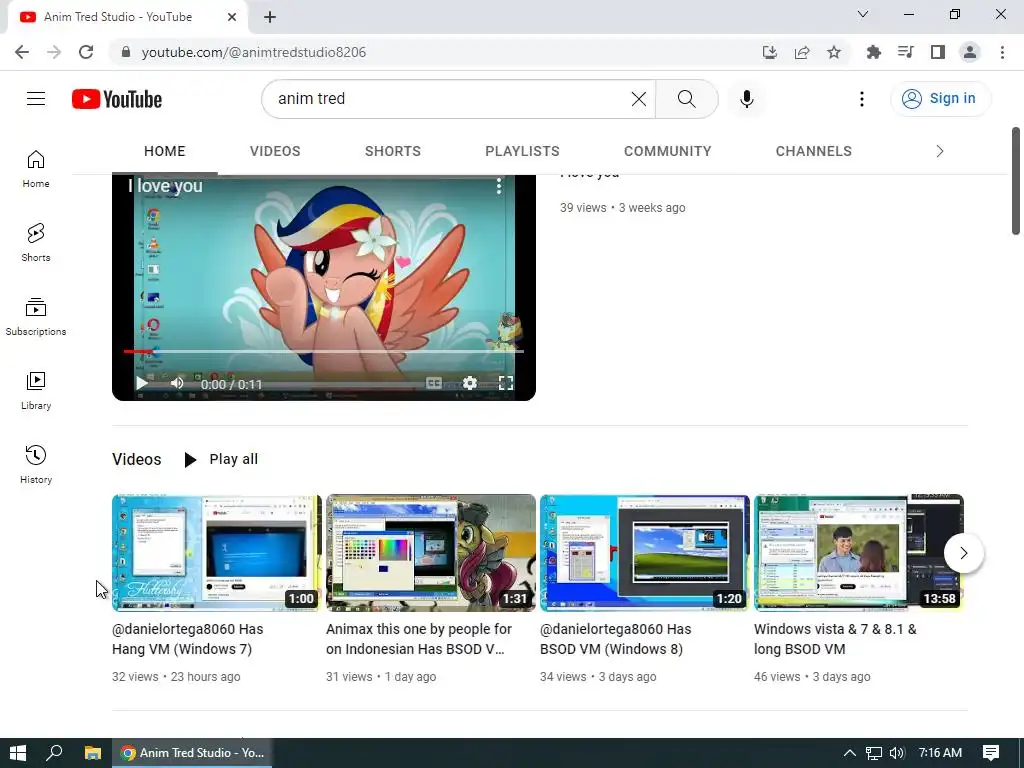Screen dimensions: 1024x768
Task: Open '@danielortega8060 Has Hang VM (Windows 7)' title
Action: tap(188, 639)
